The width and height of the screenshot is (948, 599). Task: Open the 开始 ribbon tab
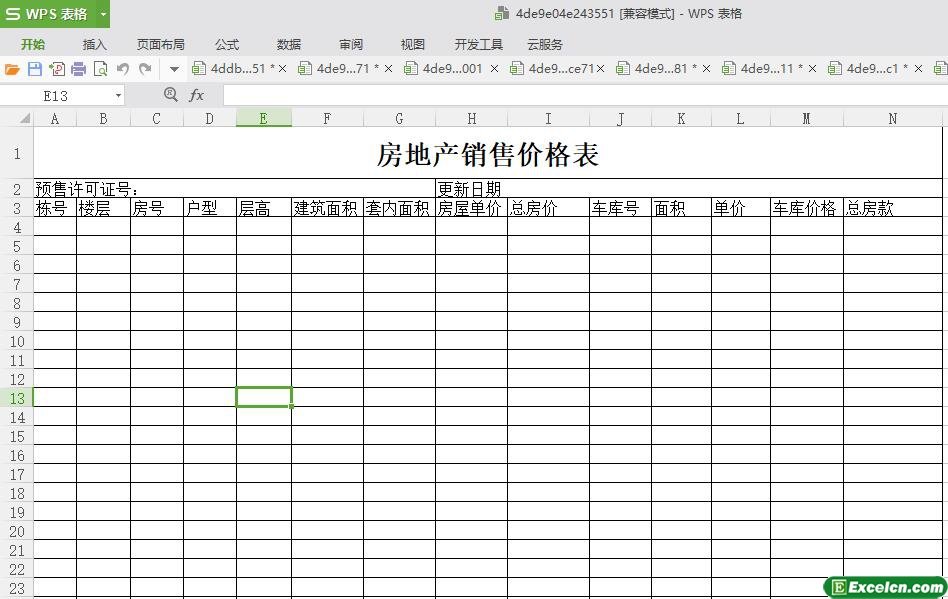[x=33, y=45]
